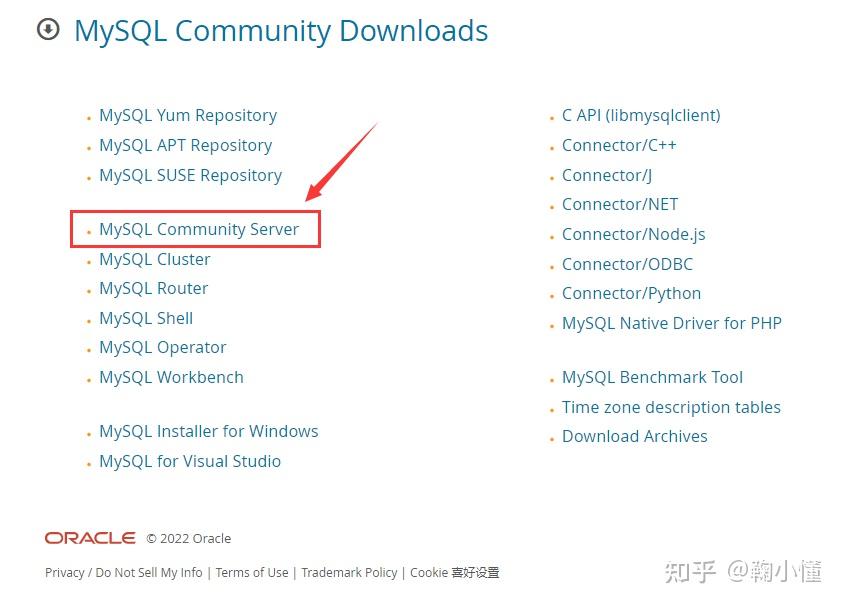Open Trademark Policy footer link
Viewport: 842px width, 605px height.
click(349, 573)
